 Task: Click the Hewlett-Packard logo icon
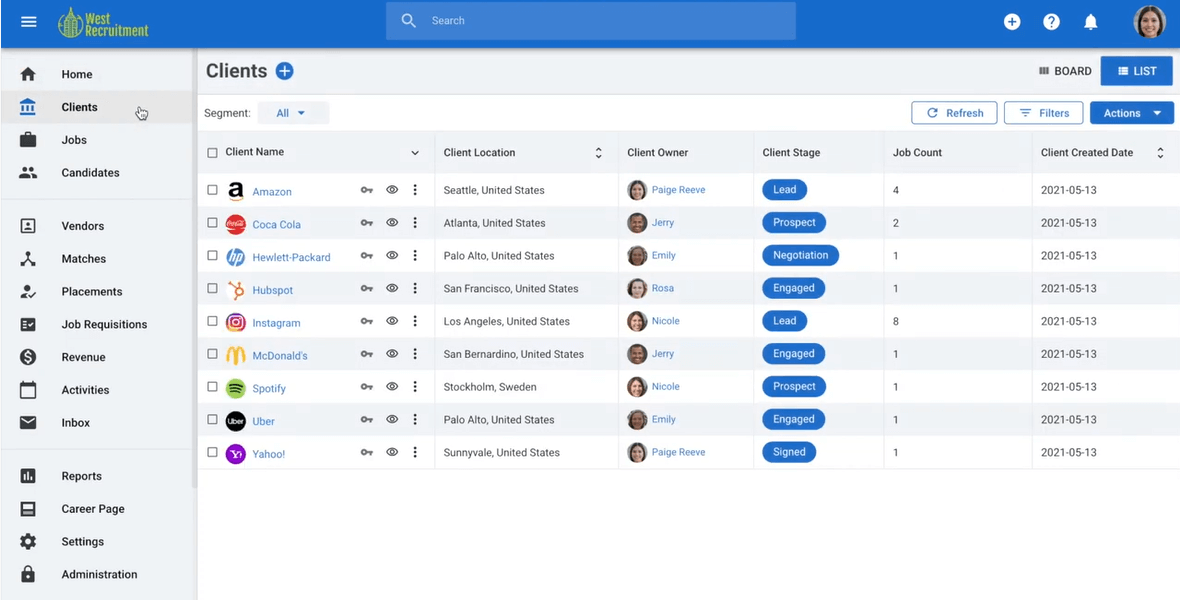[x=236, y=257]
